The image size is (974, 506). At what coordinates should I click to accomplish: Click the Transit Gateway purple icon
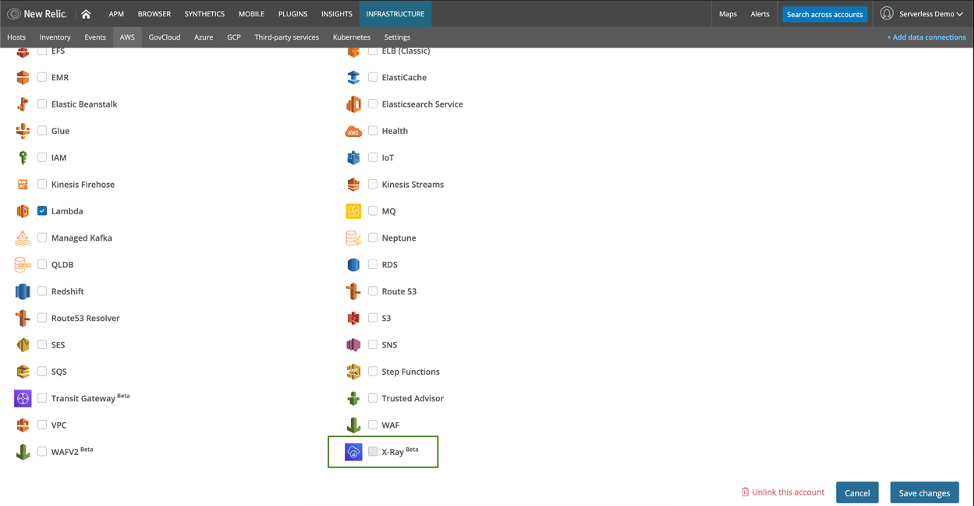click(x=23, y=399)
